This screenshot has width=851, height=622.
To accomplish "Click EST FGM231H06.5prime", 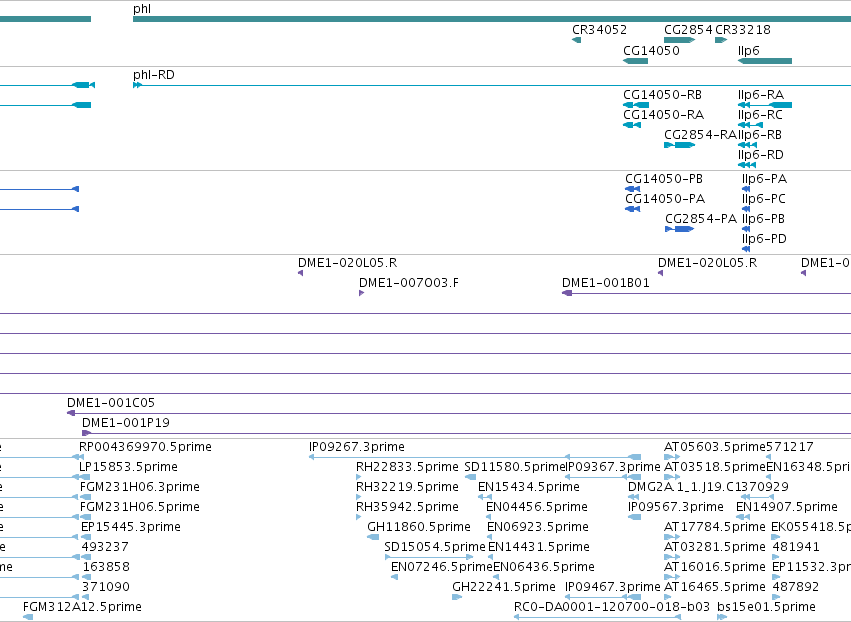I will [139, 507].
